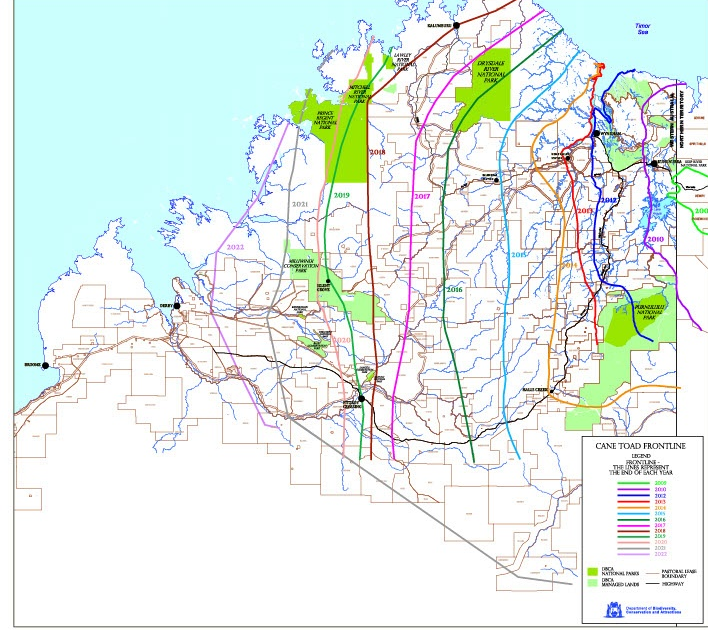Click the Fitzroy Crossing town marker
The width and height of the screenshot is (708, 630).
click(362, 399)
